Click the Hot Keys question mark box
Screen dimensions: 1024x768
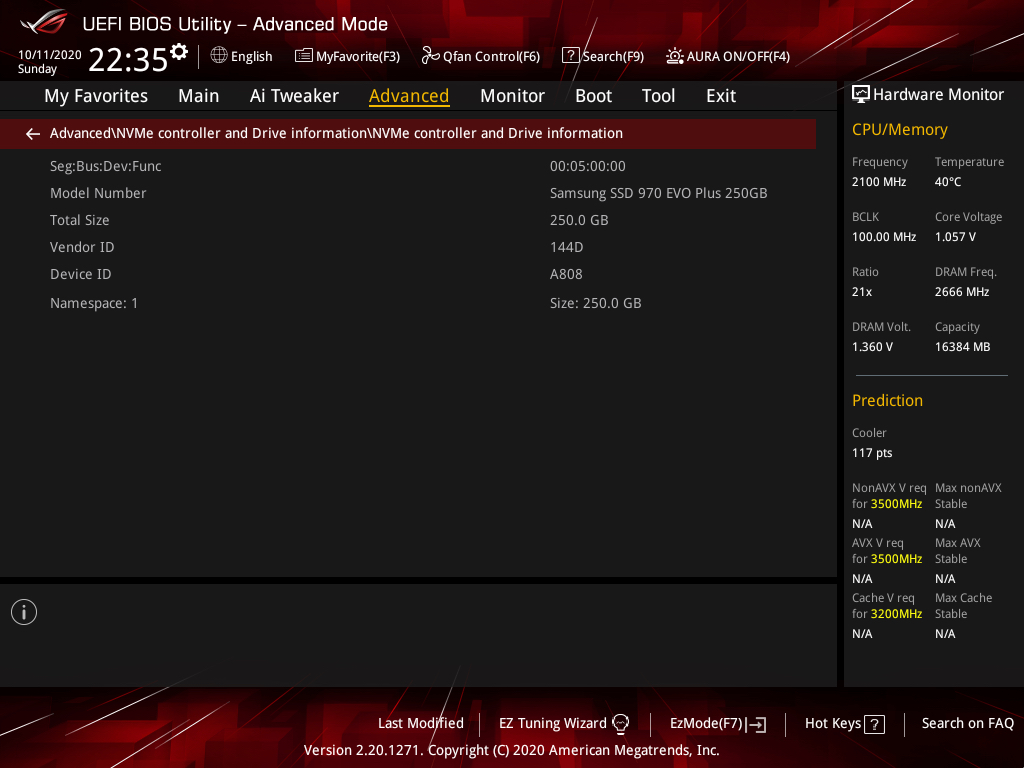coord(874,724)
